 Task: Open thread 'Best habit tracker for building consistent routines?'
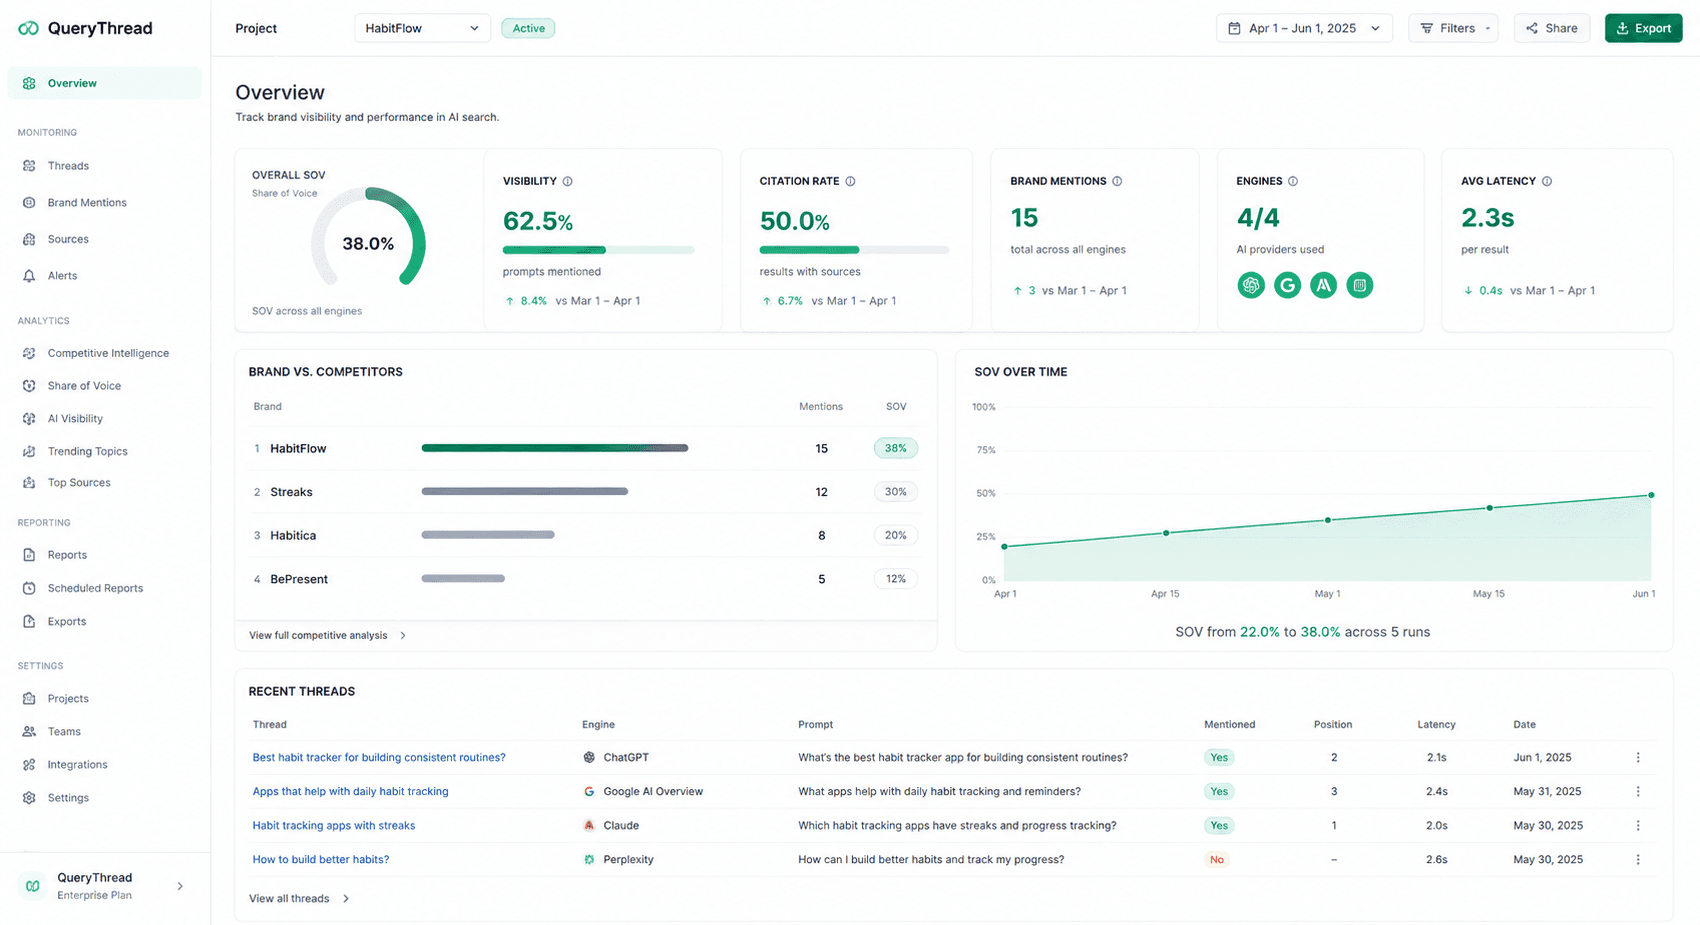[379, 758]
